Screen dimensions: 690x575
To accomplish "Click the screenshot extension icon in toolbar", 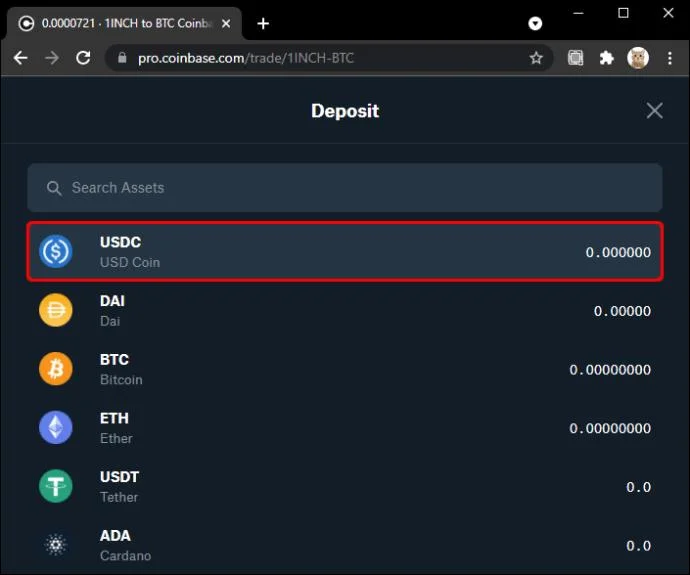I will coord(575,58).
